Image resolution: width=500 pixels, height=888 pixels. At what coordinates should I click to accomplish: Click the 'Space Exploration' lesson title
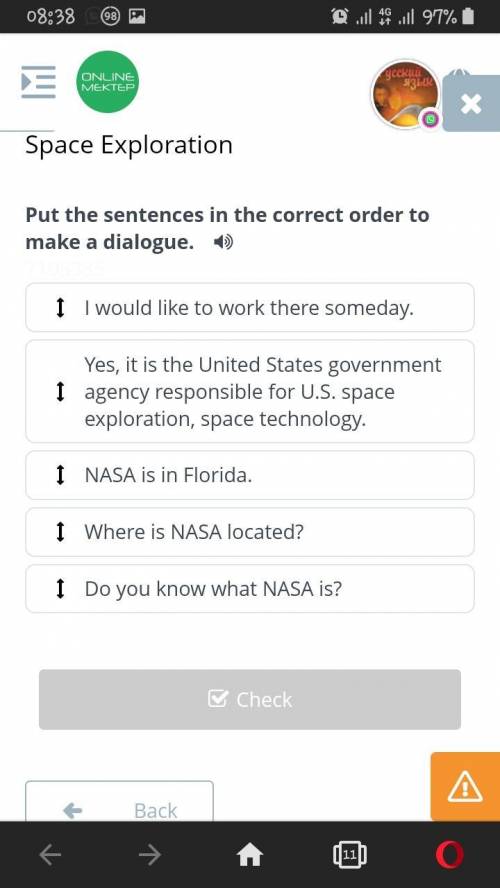pos(129,145)
